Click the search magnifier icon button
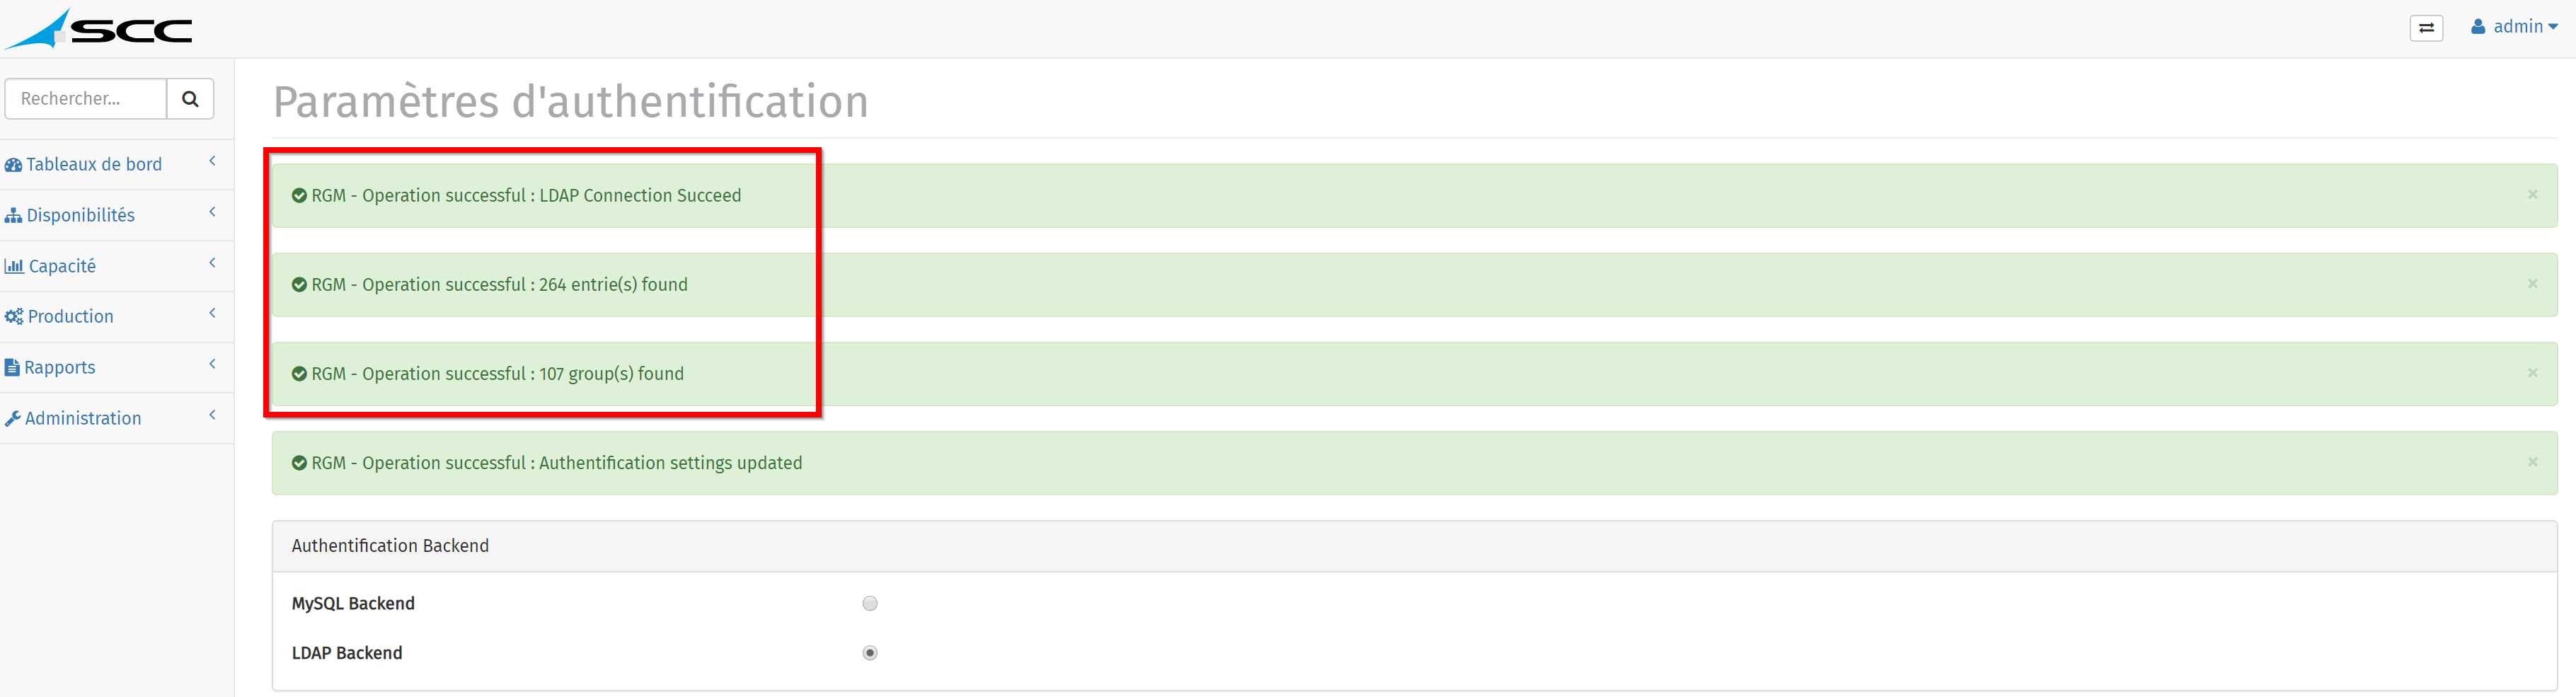 190,99
